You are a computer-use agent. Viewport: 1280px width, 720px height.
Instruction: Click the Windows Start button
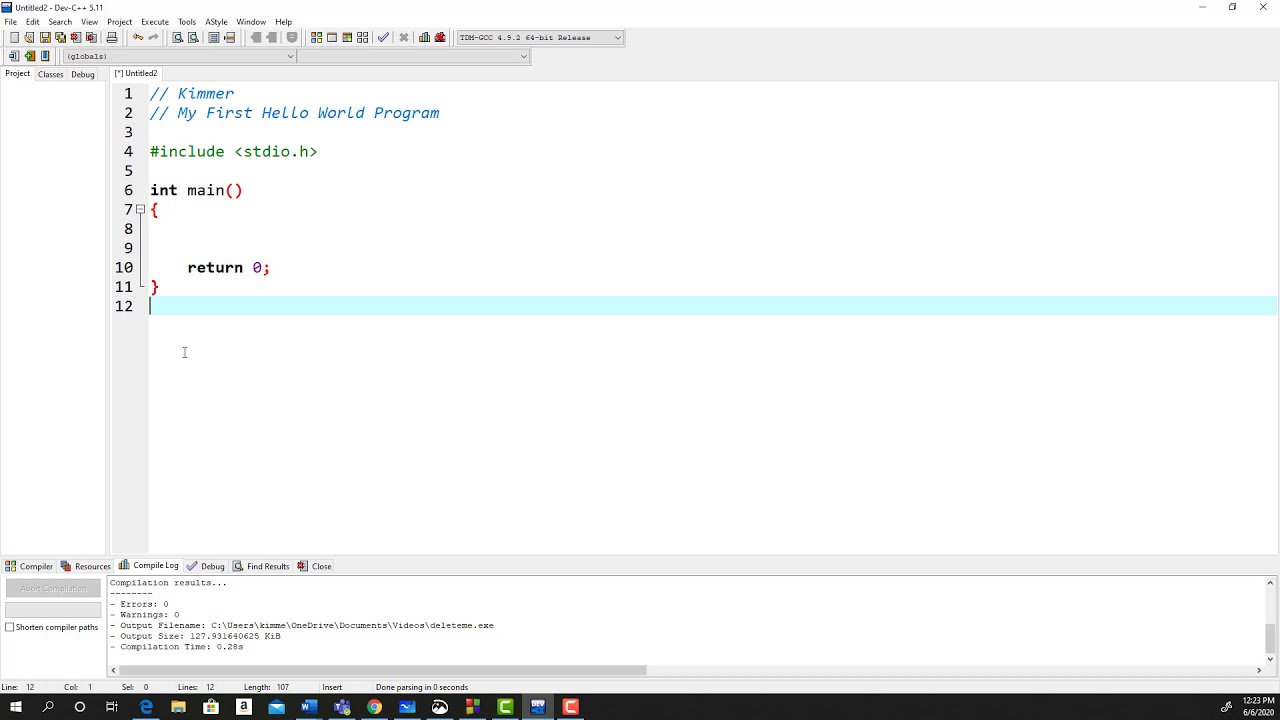coord(16,707)
